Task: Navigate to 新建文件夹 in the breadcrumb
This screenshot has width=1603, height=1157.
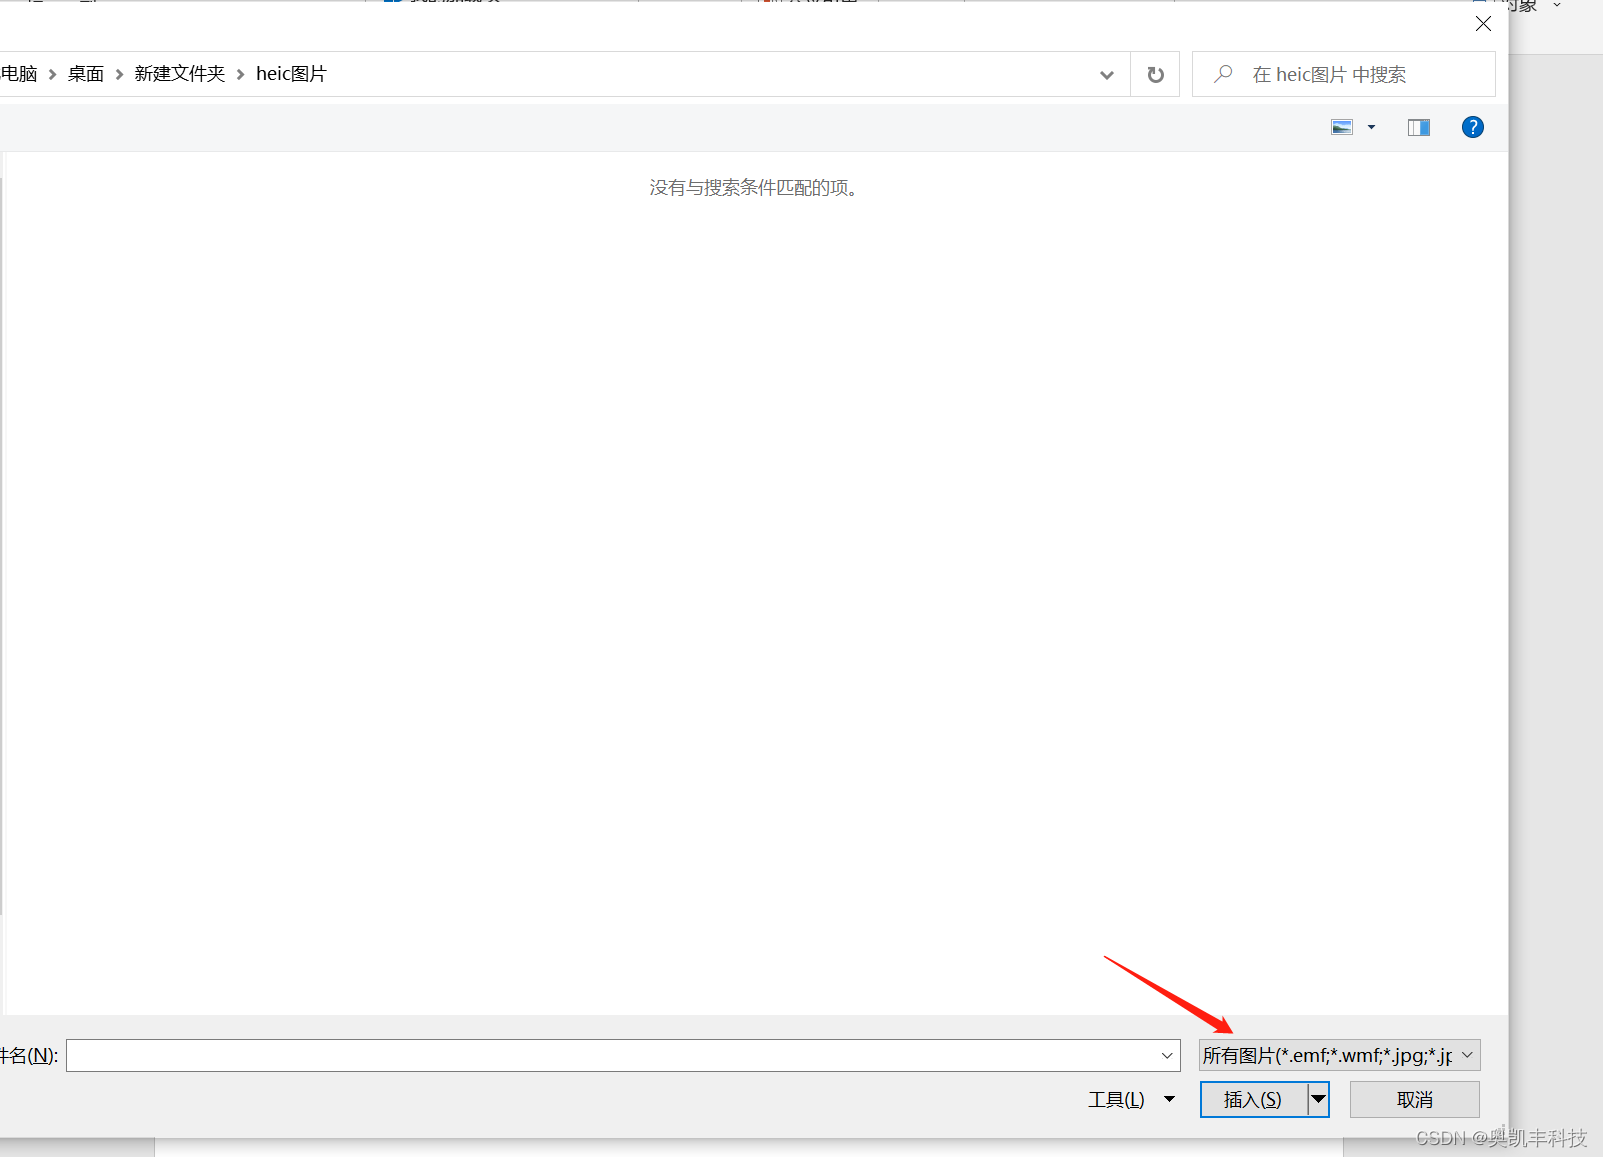Action: pos(180,74)
